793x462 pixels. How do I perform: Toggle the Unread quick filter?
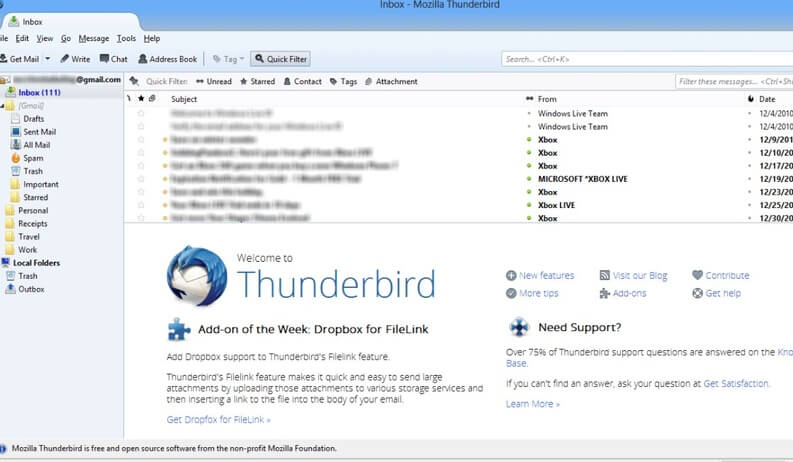click(214, 81)
